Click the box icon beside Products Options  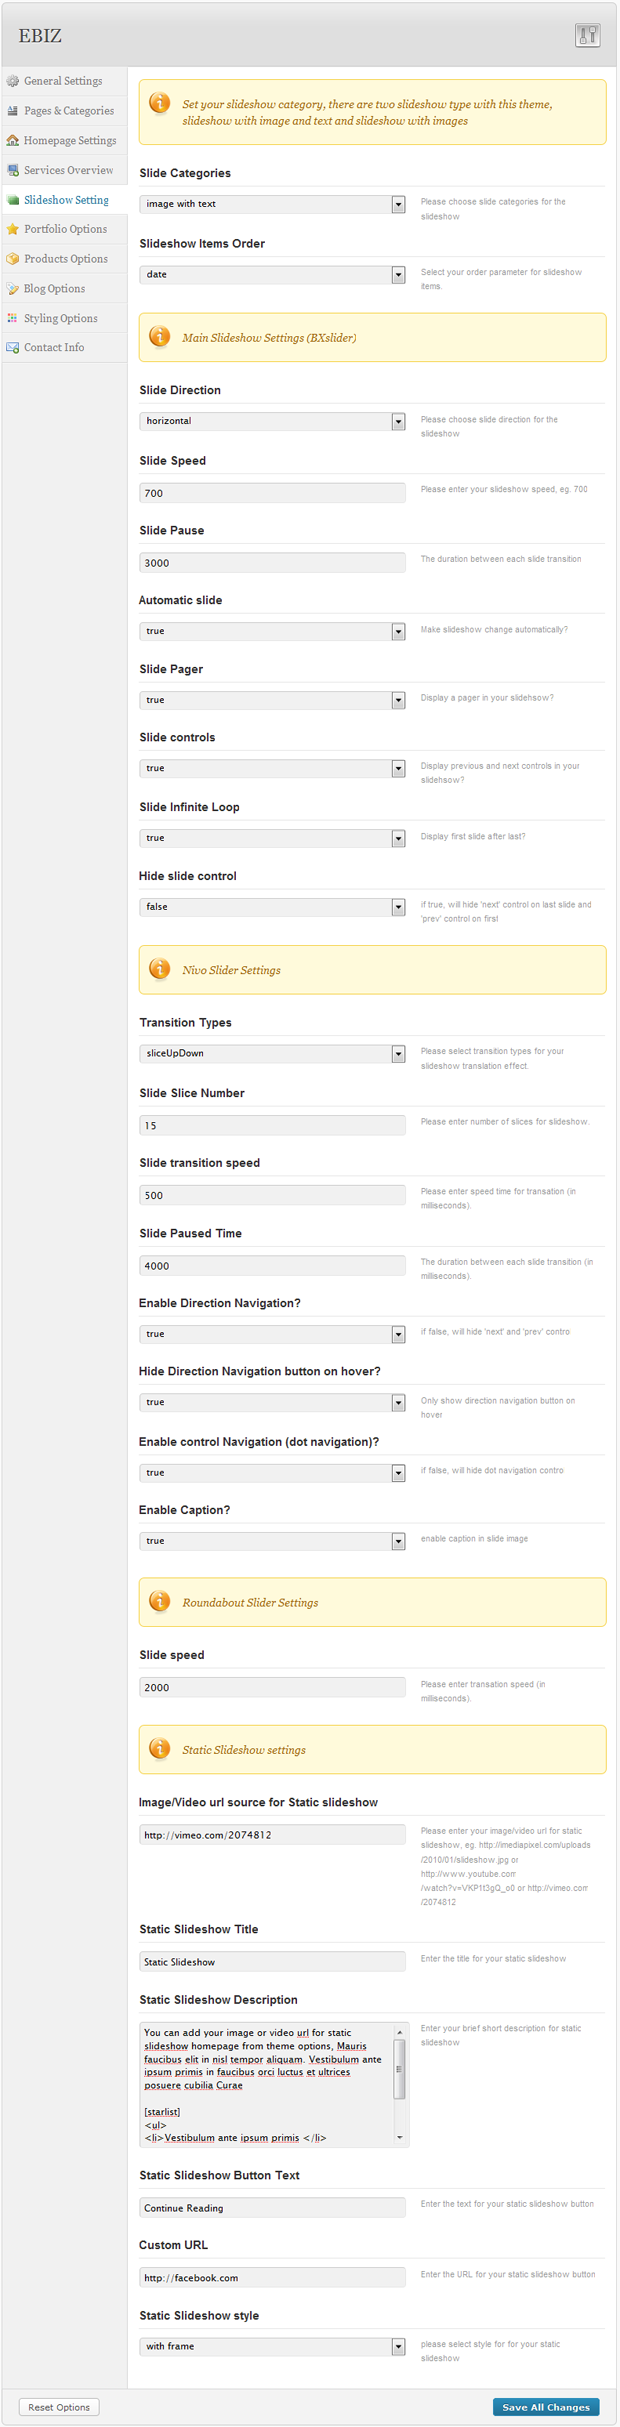coord(13,259)
